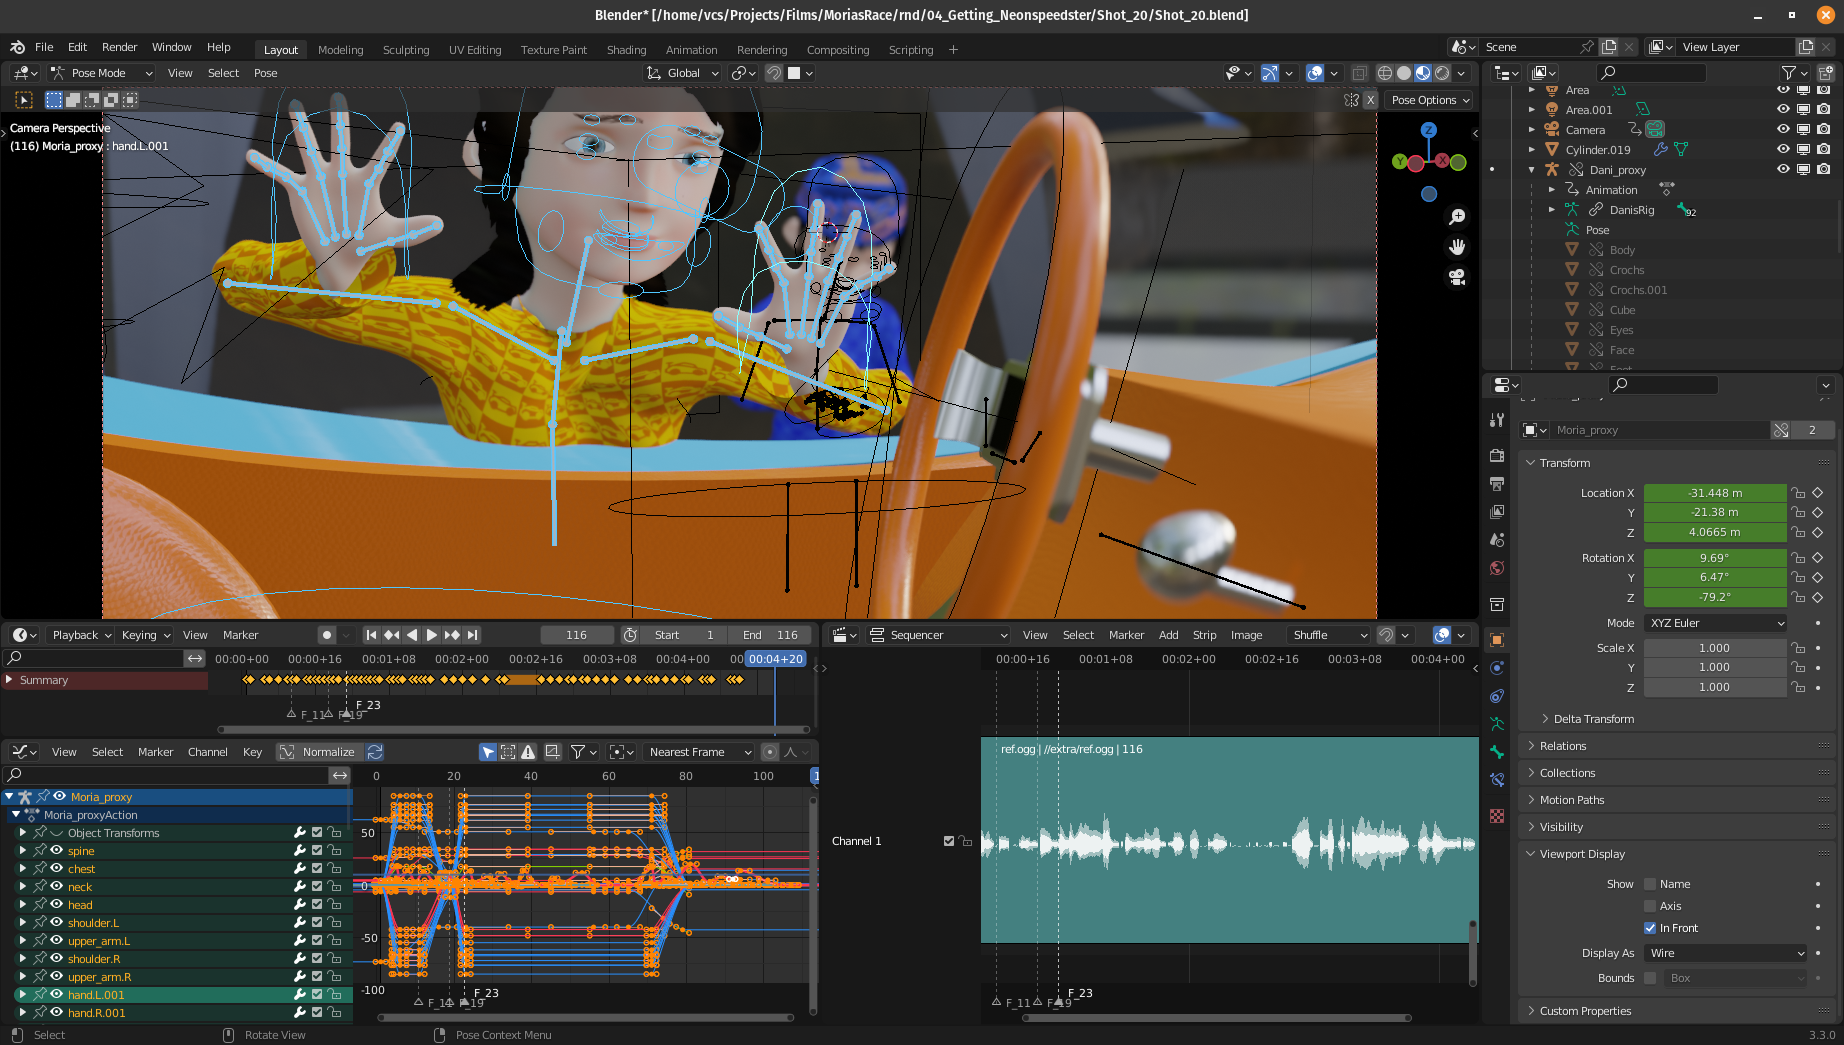Open the XYZ Euler rotation mode dropdown

click(1716, 623)
